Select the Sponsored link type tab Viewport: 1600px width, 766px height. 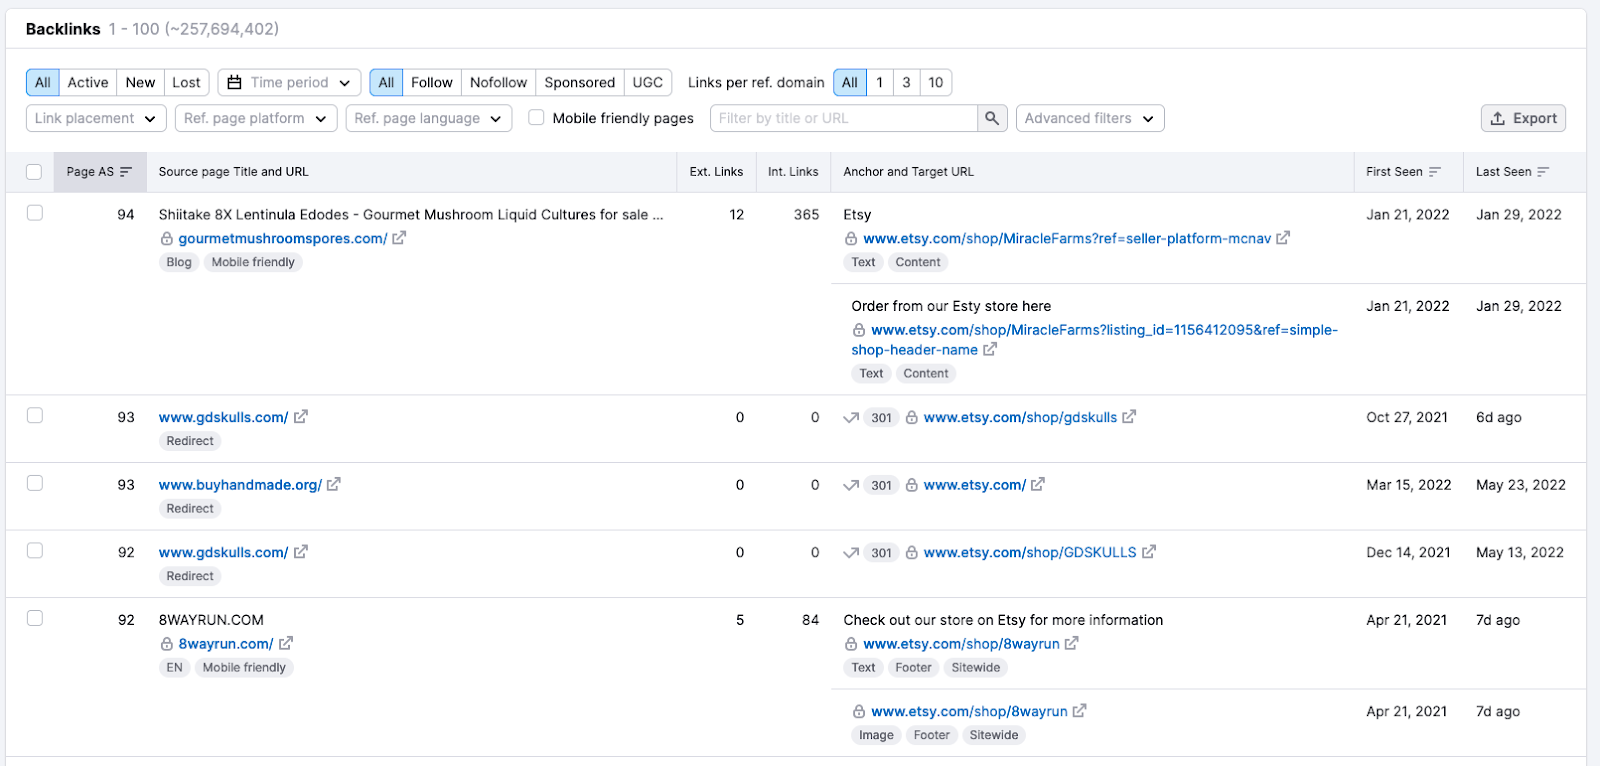(580, 82)
